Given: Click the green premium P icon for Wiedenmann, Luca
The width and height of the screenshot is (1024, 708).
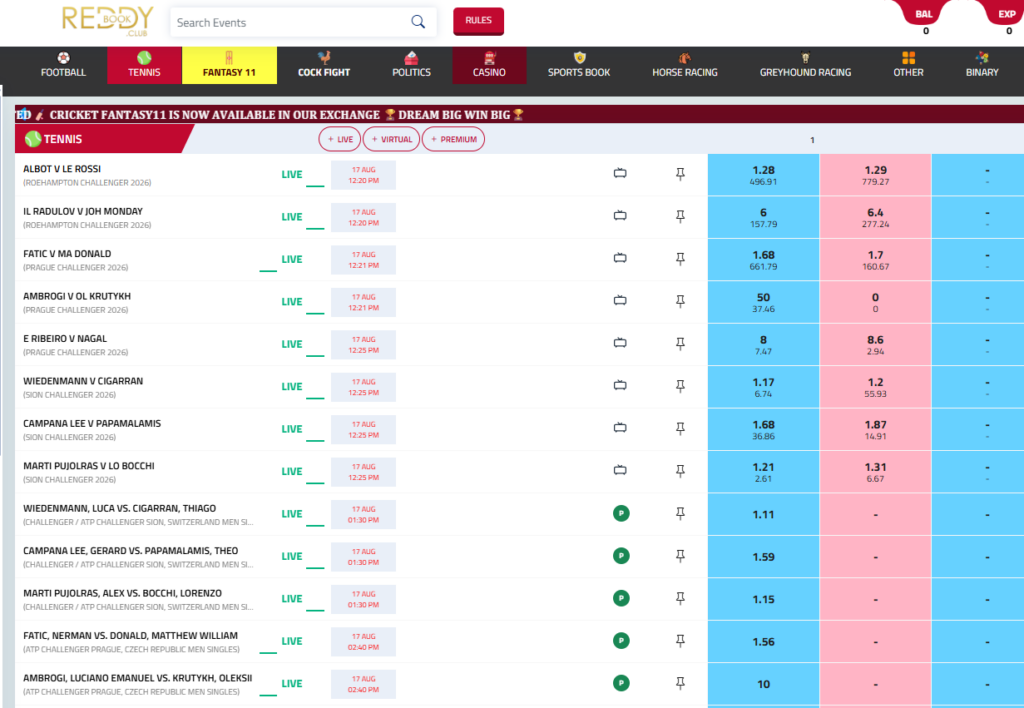Looking at the screenshot, I should point(621,513).
